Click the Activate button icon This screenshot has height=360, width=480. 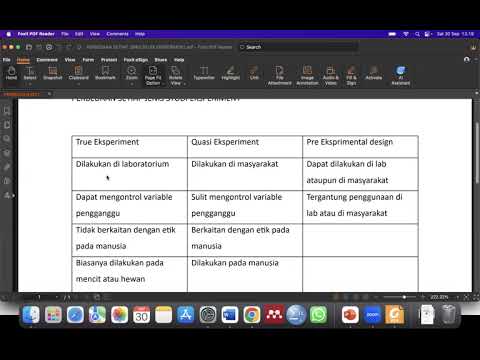point(373,73)
